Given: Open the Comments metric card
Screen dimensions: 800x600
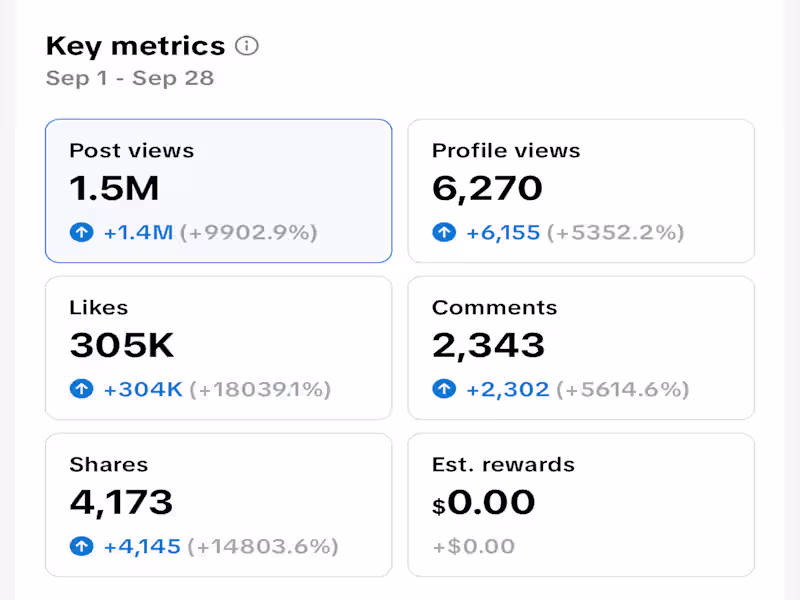Looking at the screenshot, I should click(581, 348).
